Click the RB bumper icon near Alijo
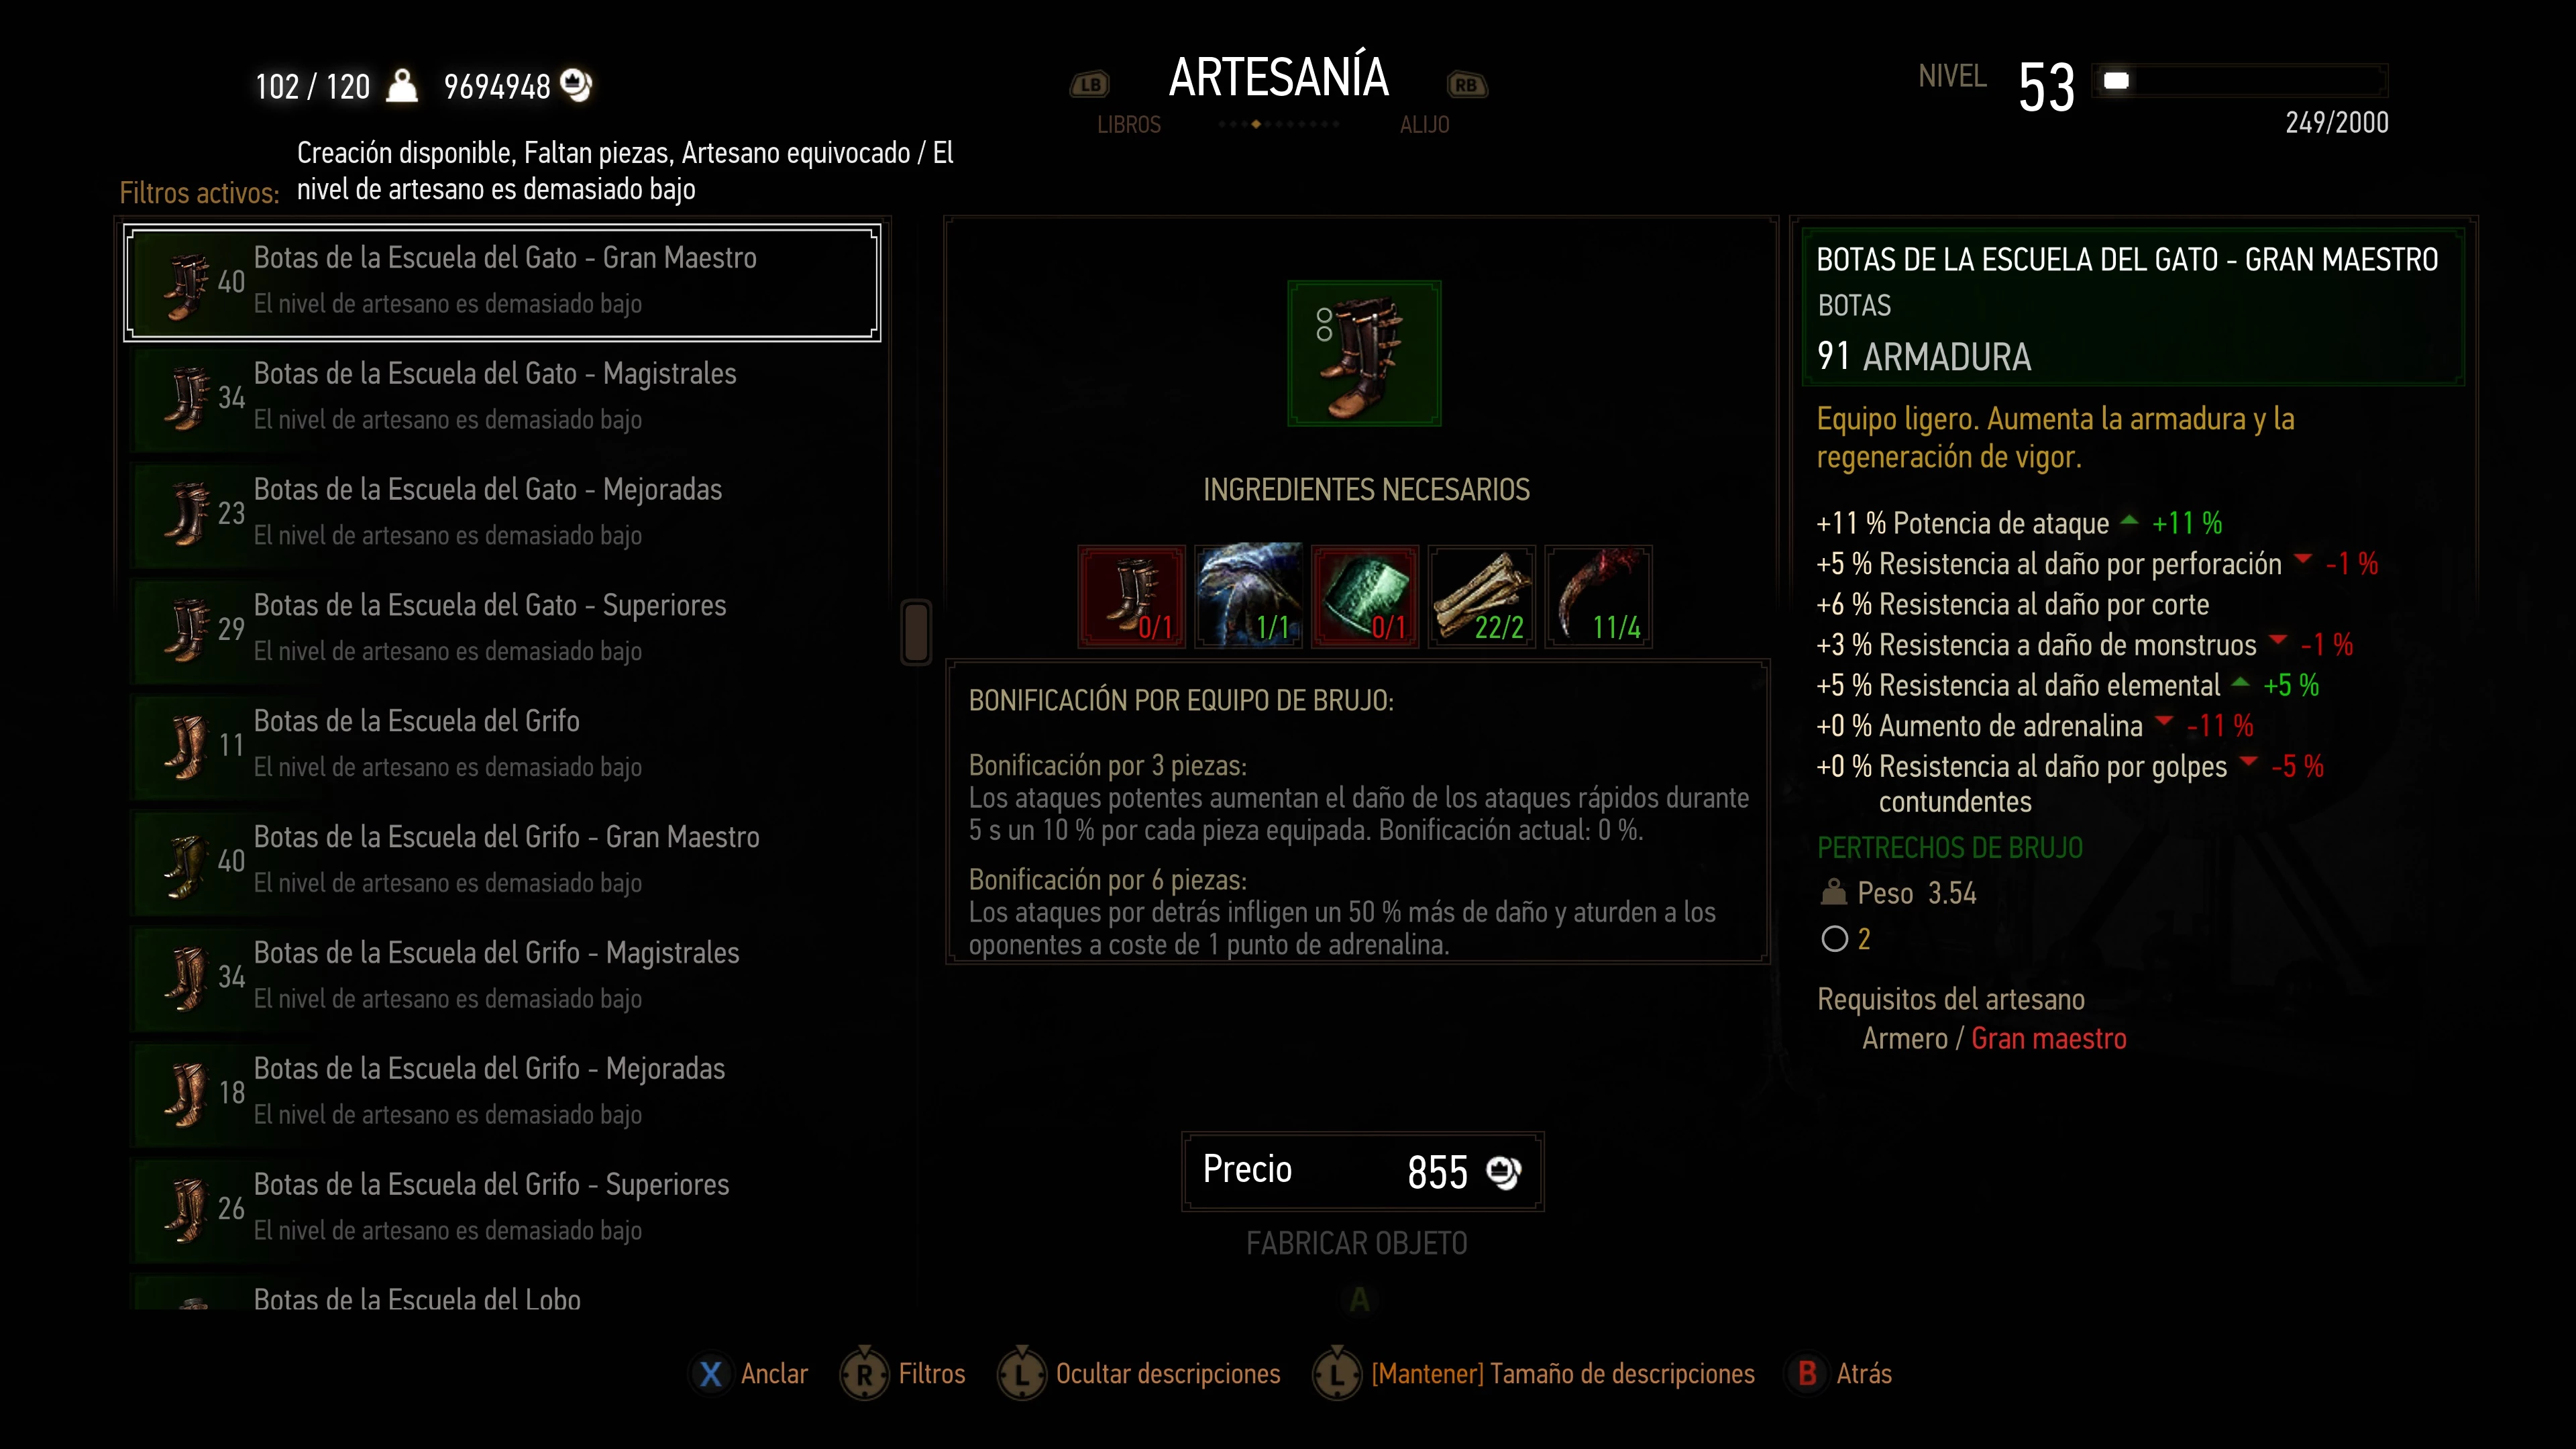 [x=1467, y=85]
